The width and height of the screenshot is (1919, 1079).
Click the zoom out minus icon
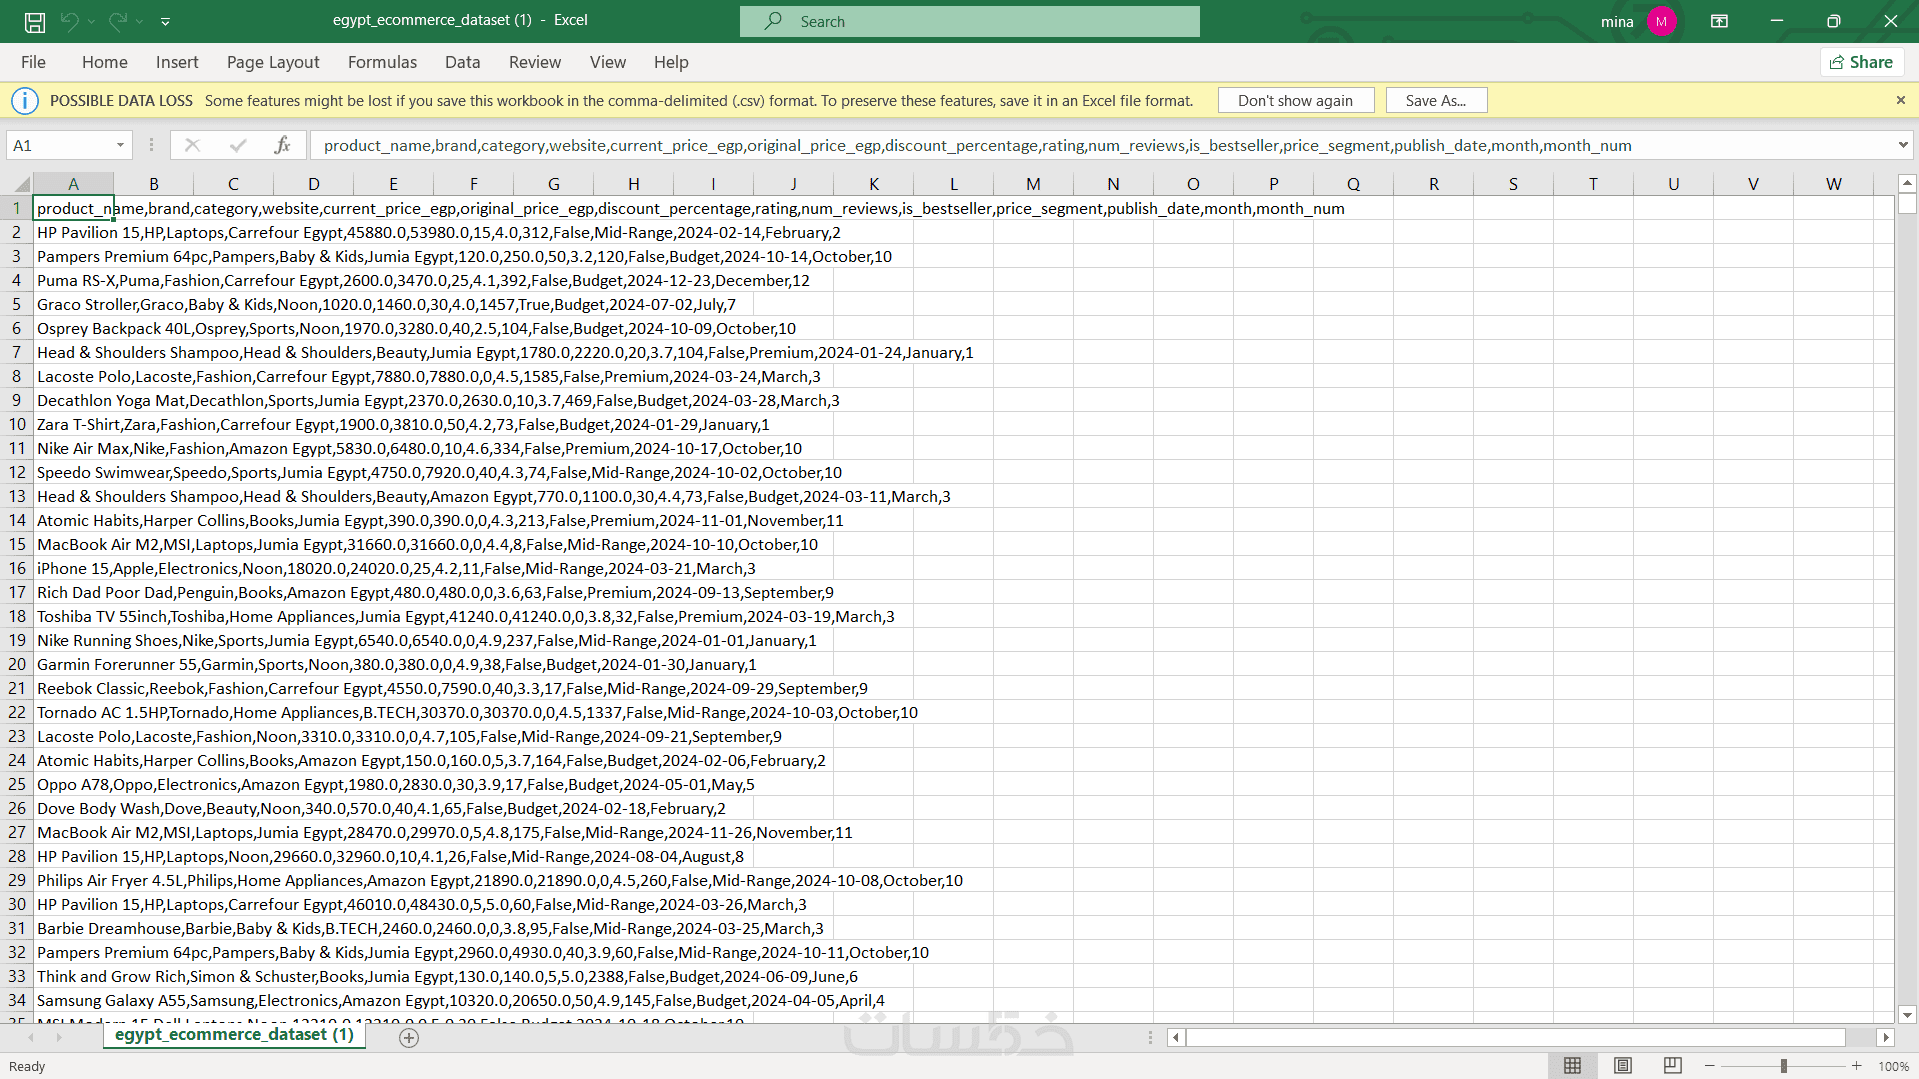tap(1709, 1066)
